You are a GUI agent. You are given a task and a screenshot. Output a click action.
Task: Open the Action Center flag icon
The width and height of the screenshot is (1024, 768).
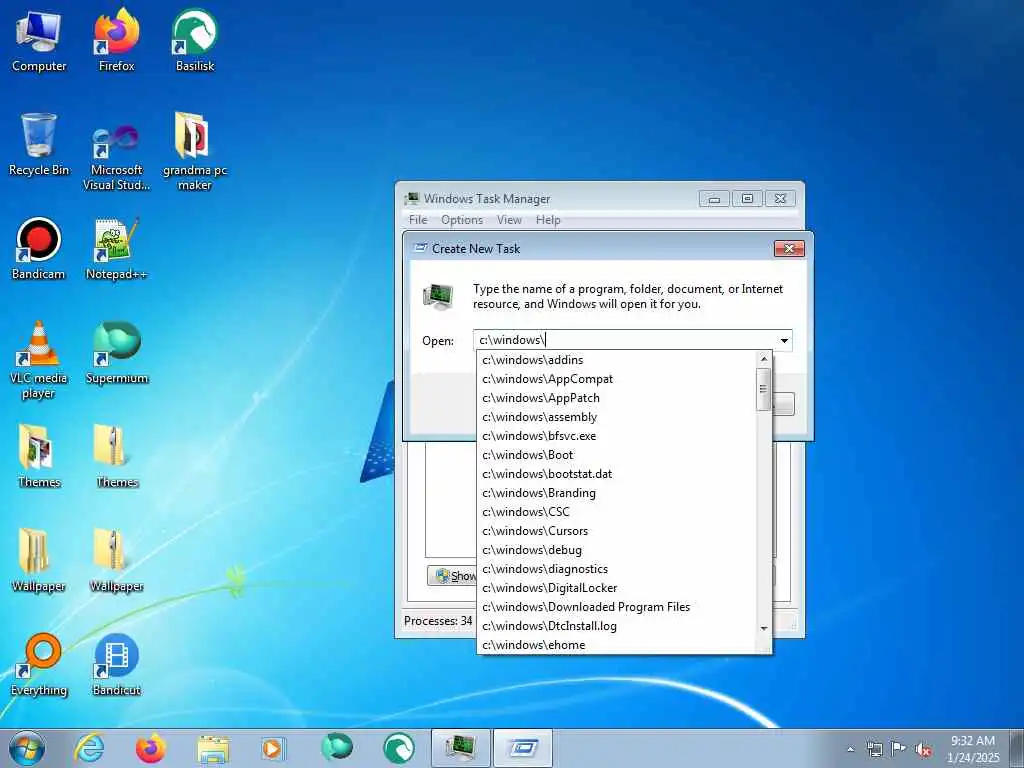(899, 749)
